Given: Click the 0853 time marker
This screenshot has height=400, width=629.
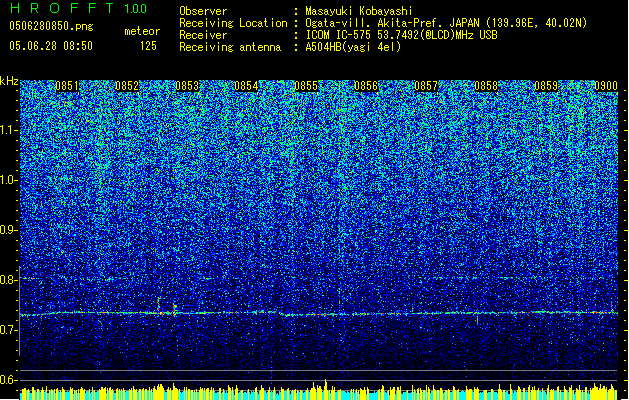Looking at the screenshot, I should pyautogui.click(x=187, y=86).
